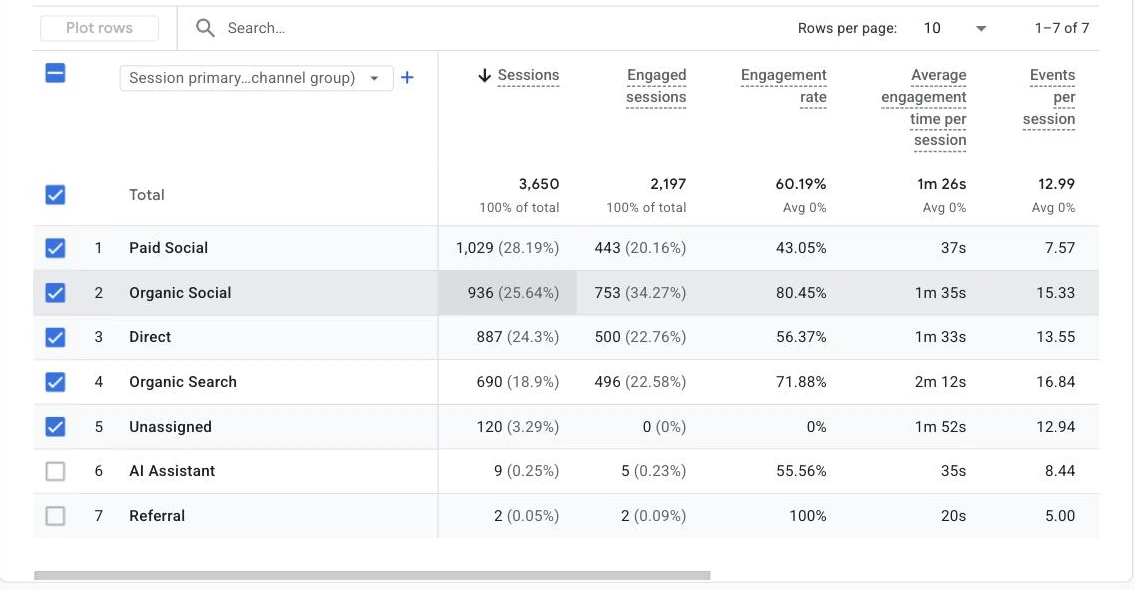
Task: Click the Unassigned sessions cell 120 (3.29%)
Action: [518, 427]
